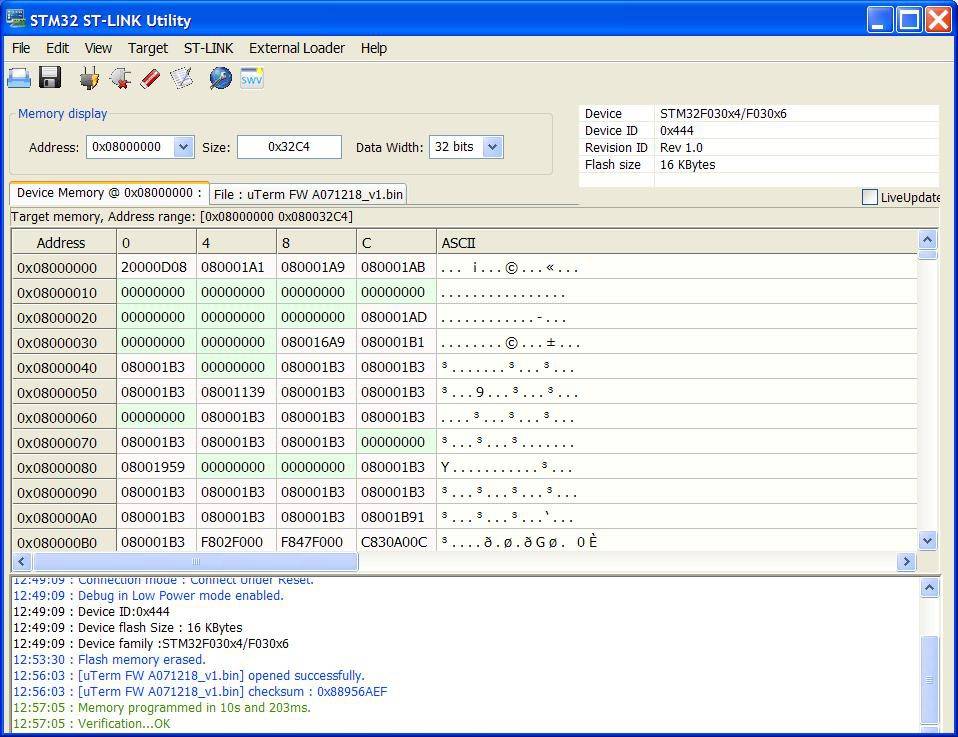Open Program and verify toolbar icon
The image size is (958, 737).
181,78
